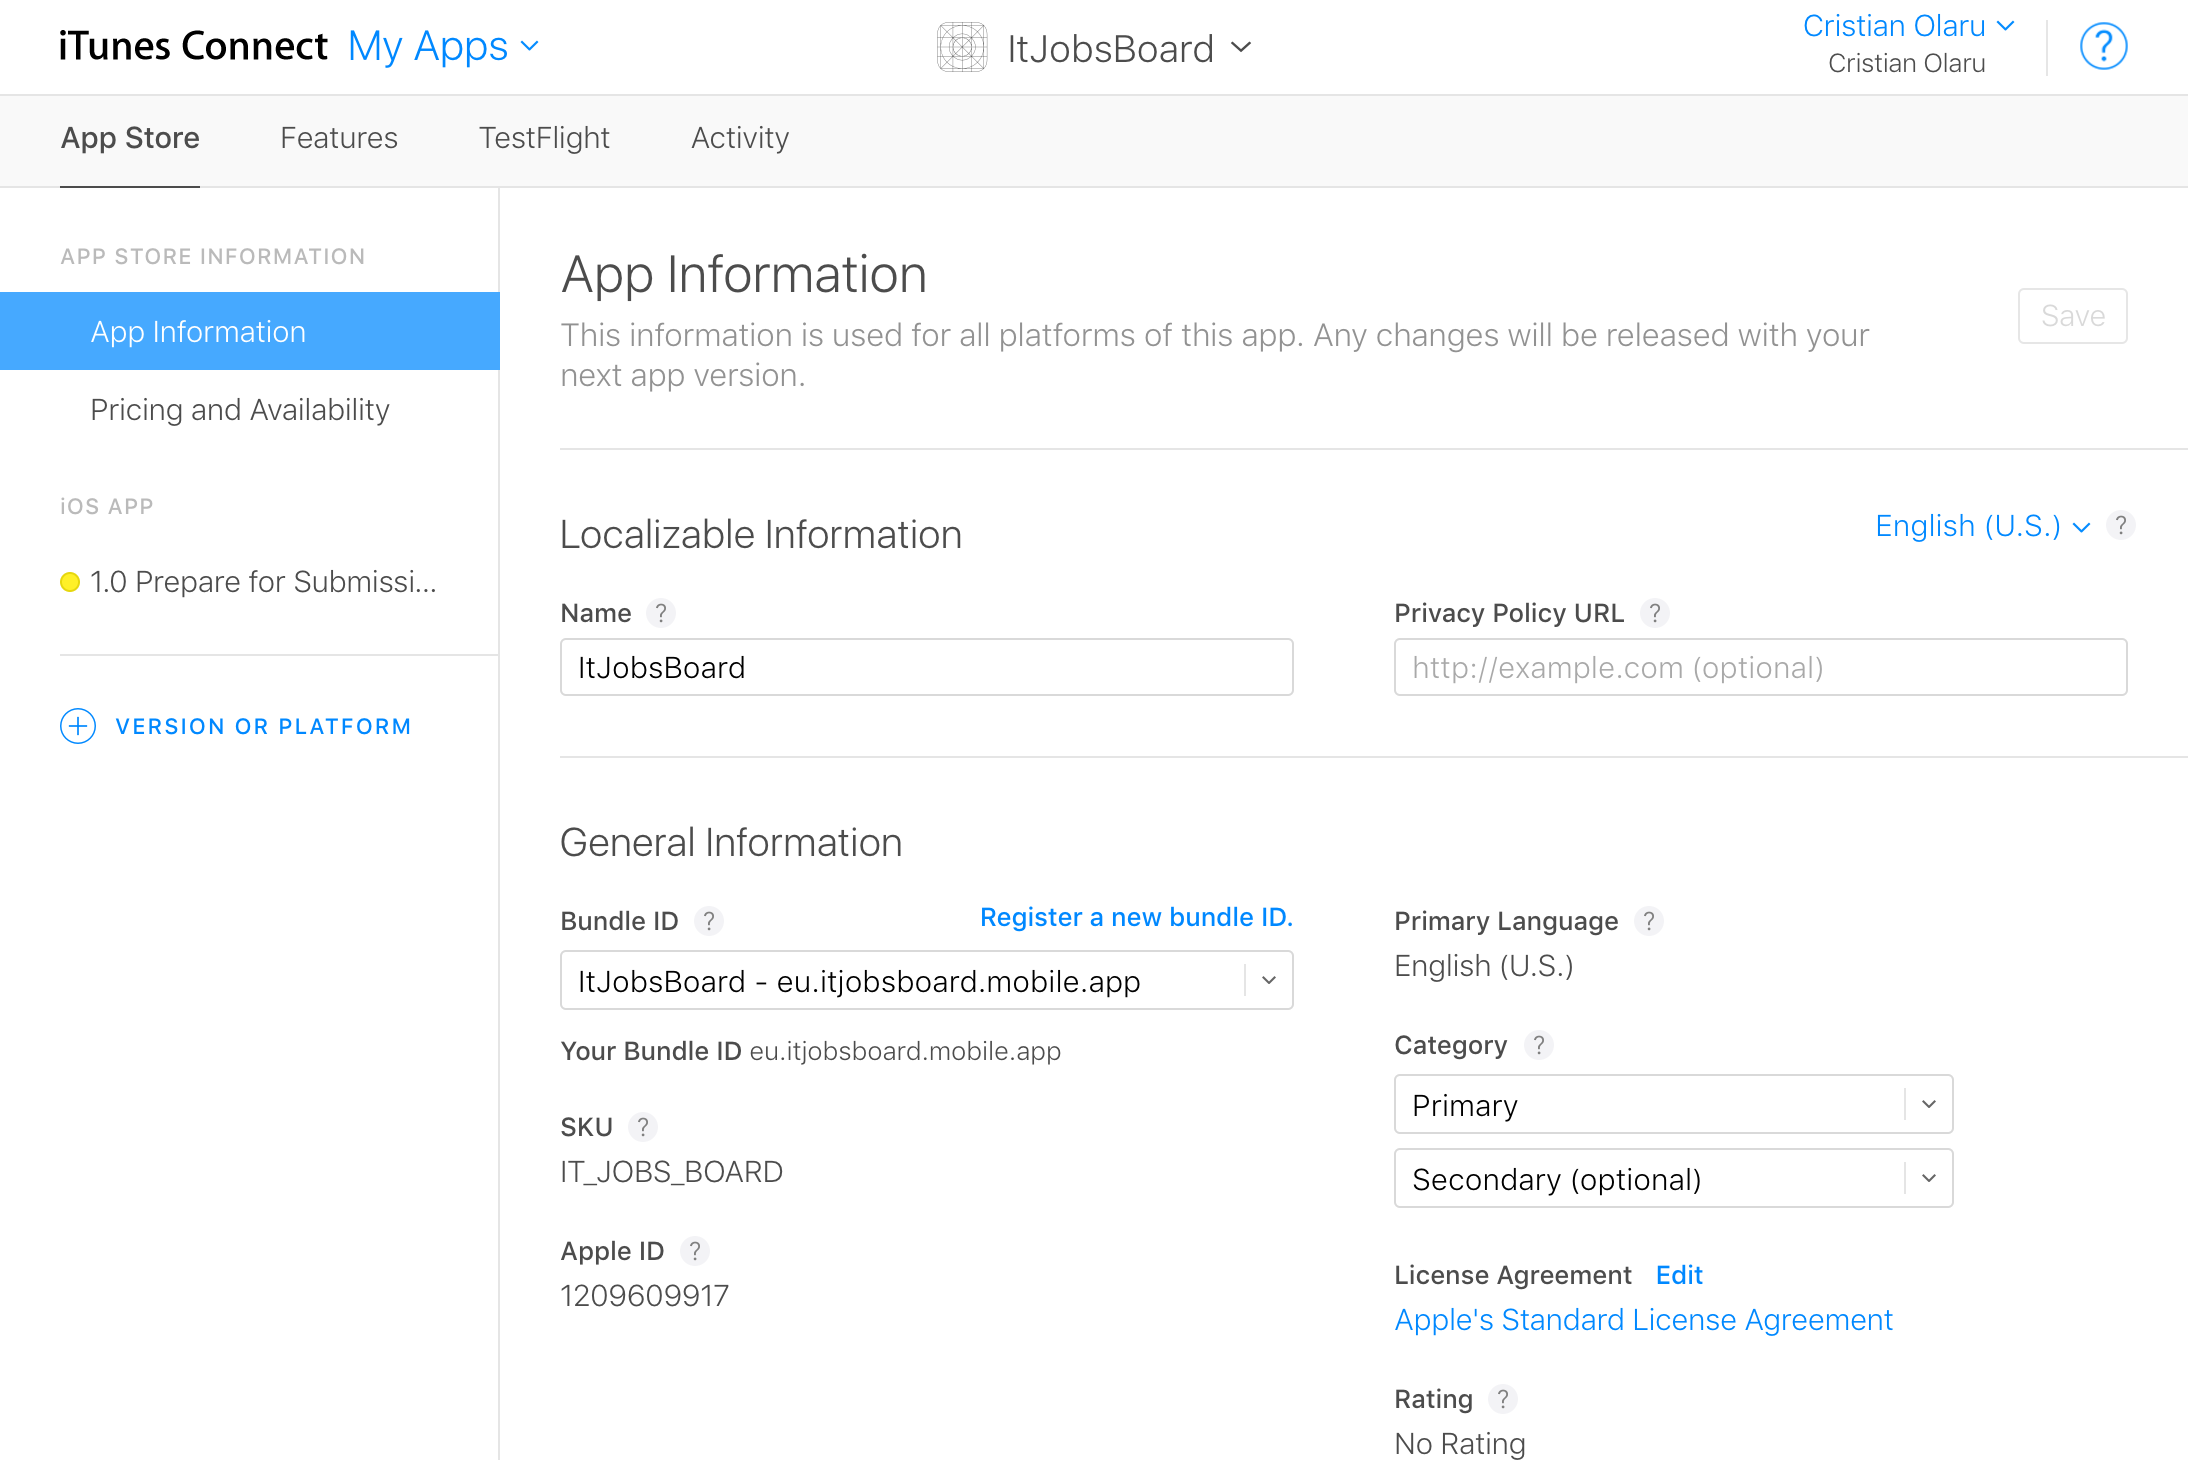
Task: Switch to the TestFlight tab
Action: click(544, 138)
